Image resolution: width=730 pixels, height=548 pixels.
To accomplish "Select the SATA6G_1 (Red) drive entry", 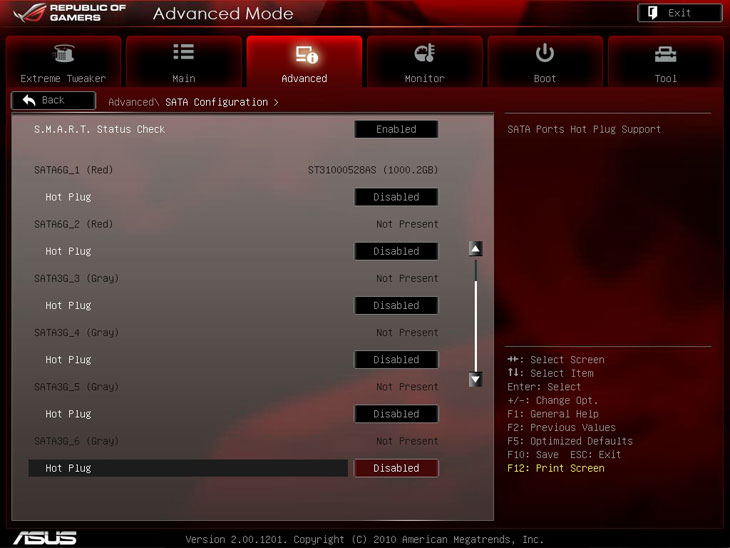I will click(x=73, y=170).
